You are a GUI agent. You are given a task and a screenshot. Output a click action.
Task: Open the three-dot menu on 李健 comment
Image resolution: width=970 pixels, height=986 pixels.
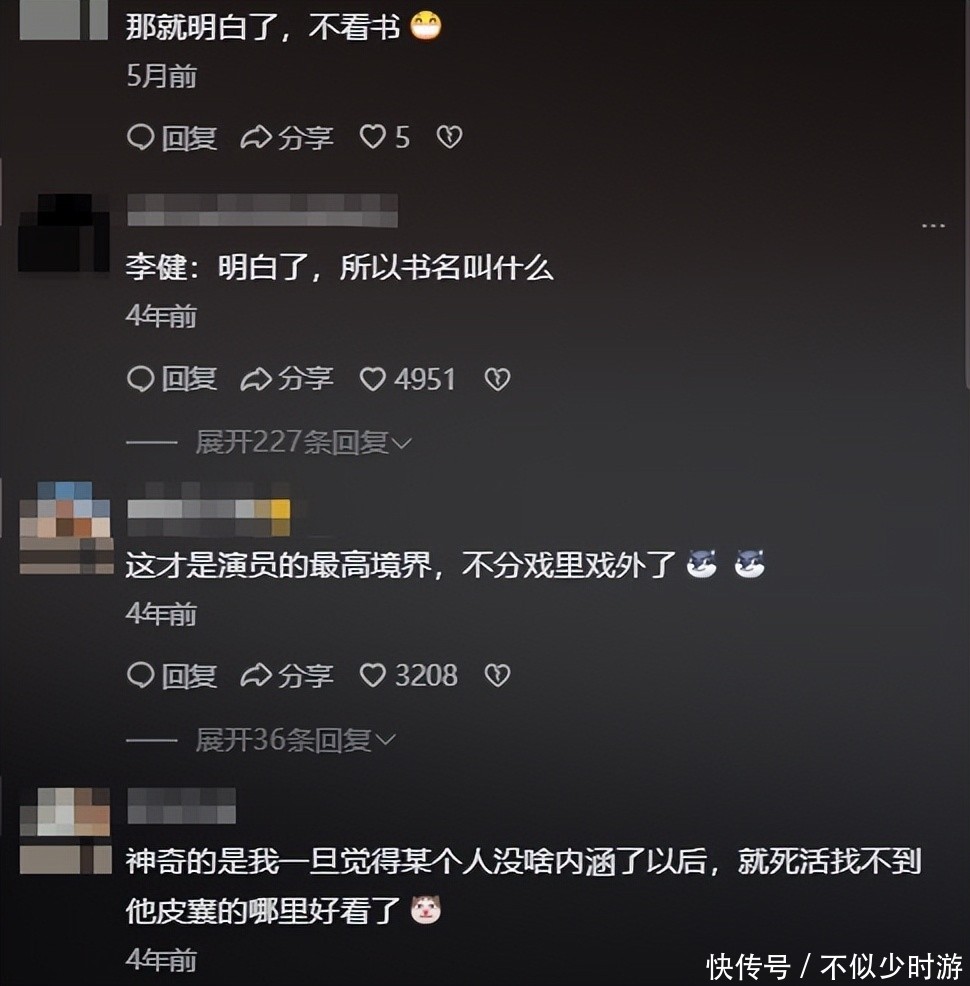coord(933,225)
